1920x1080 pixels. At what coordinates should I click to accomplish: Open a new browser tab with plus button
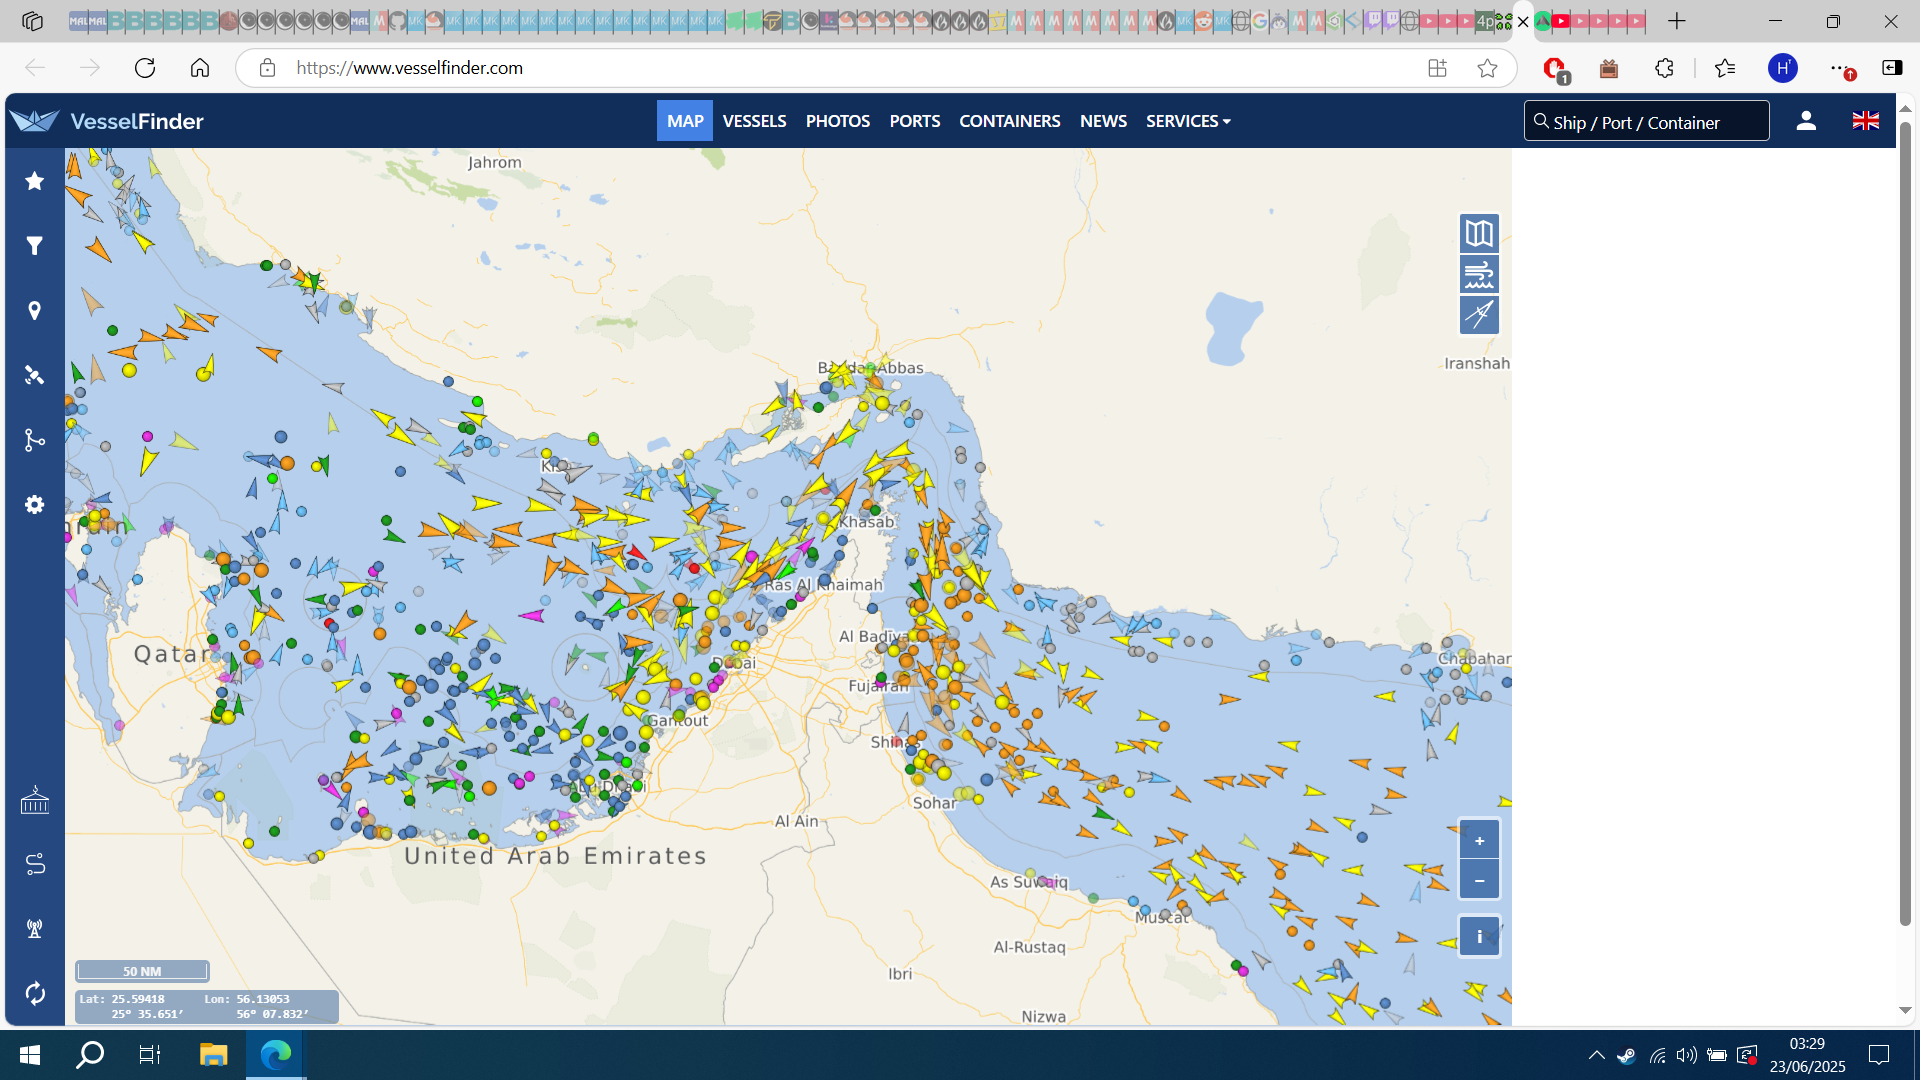click(1677, 21)
